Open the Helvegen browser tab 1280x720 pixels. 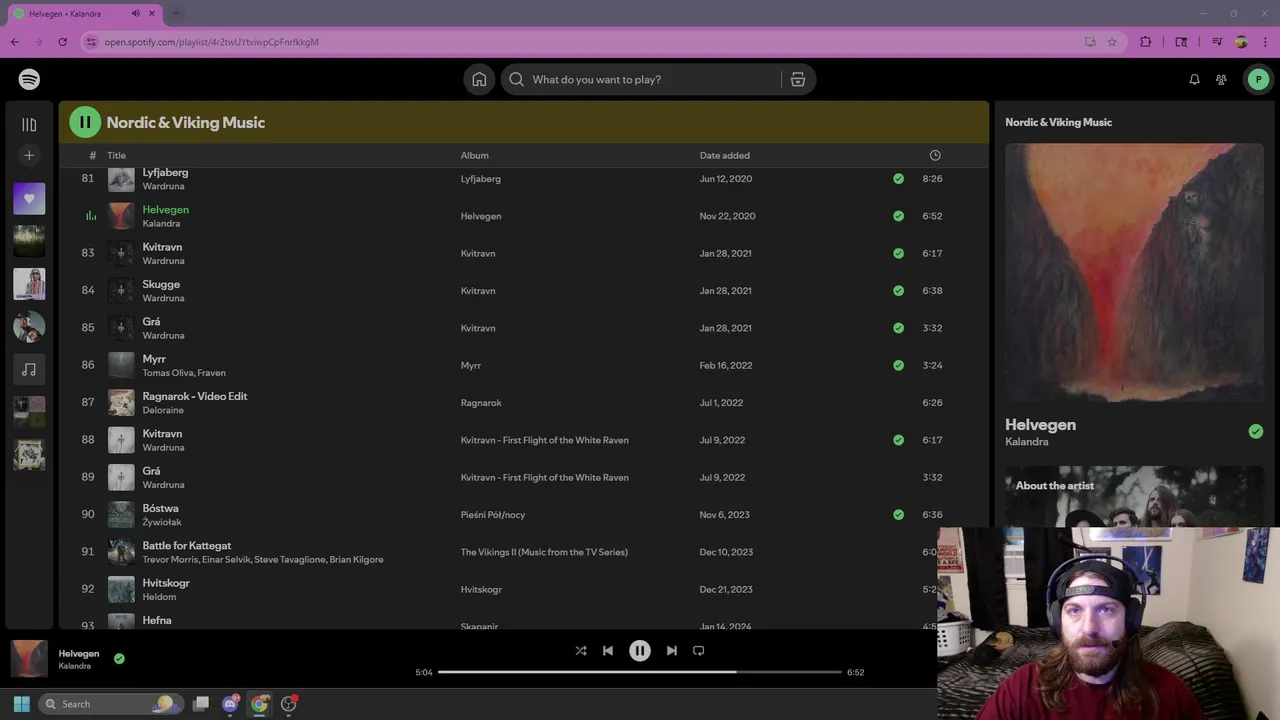point(84,14)
